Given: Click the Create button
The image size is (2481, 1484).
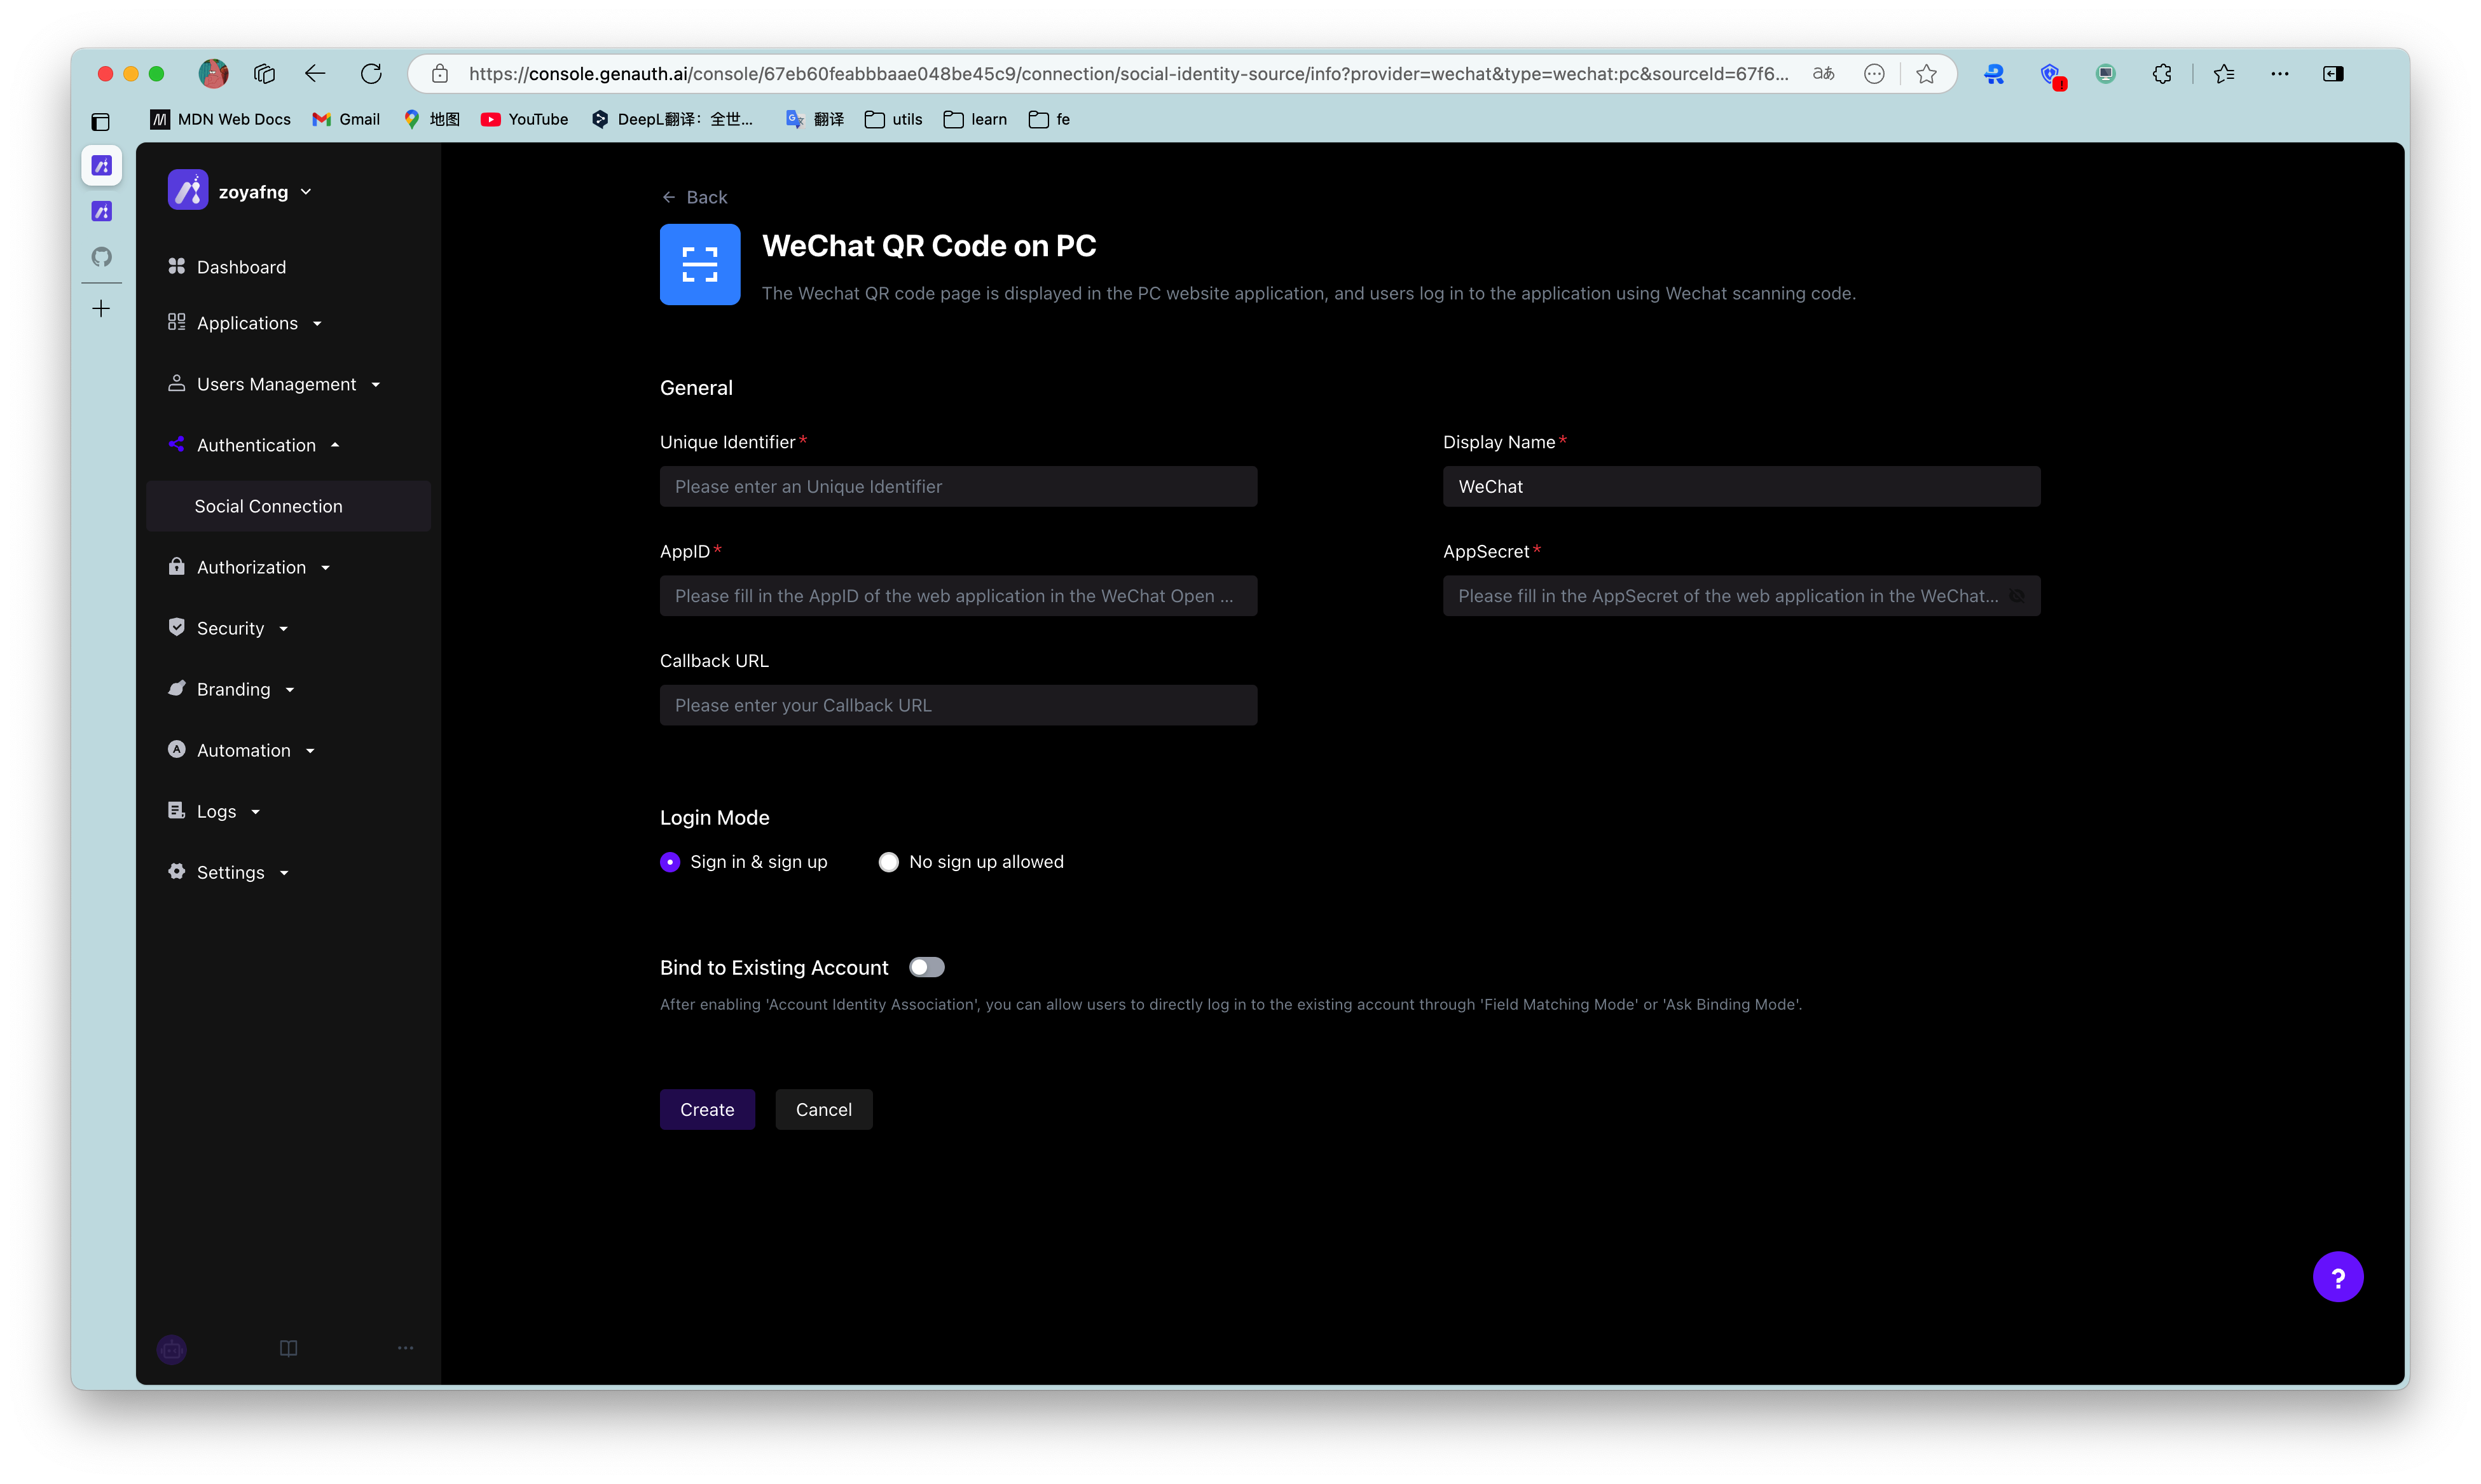Looking at the screenshot, I should (x=707, y=1110).
